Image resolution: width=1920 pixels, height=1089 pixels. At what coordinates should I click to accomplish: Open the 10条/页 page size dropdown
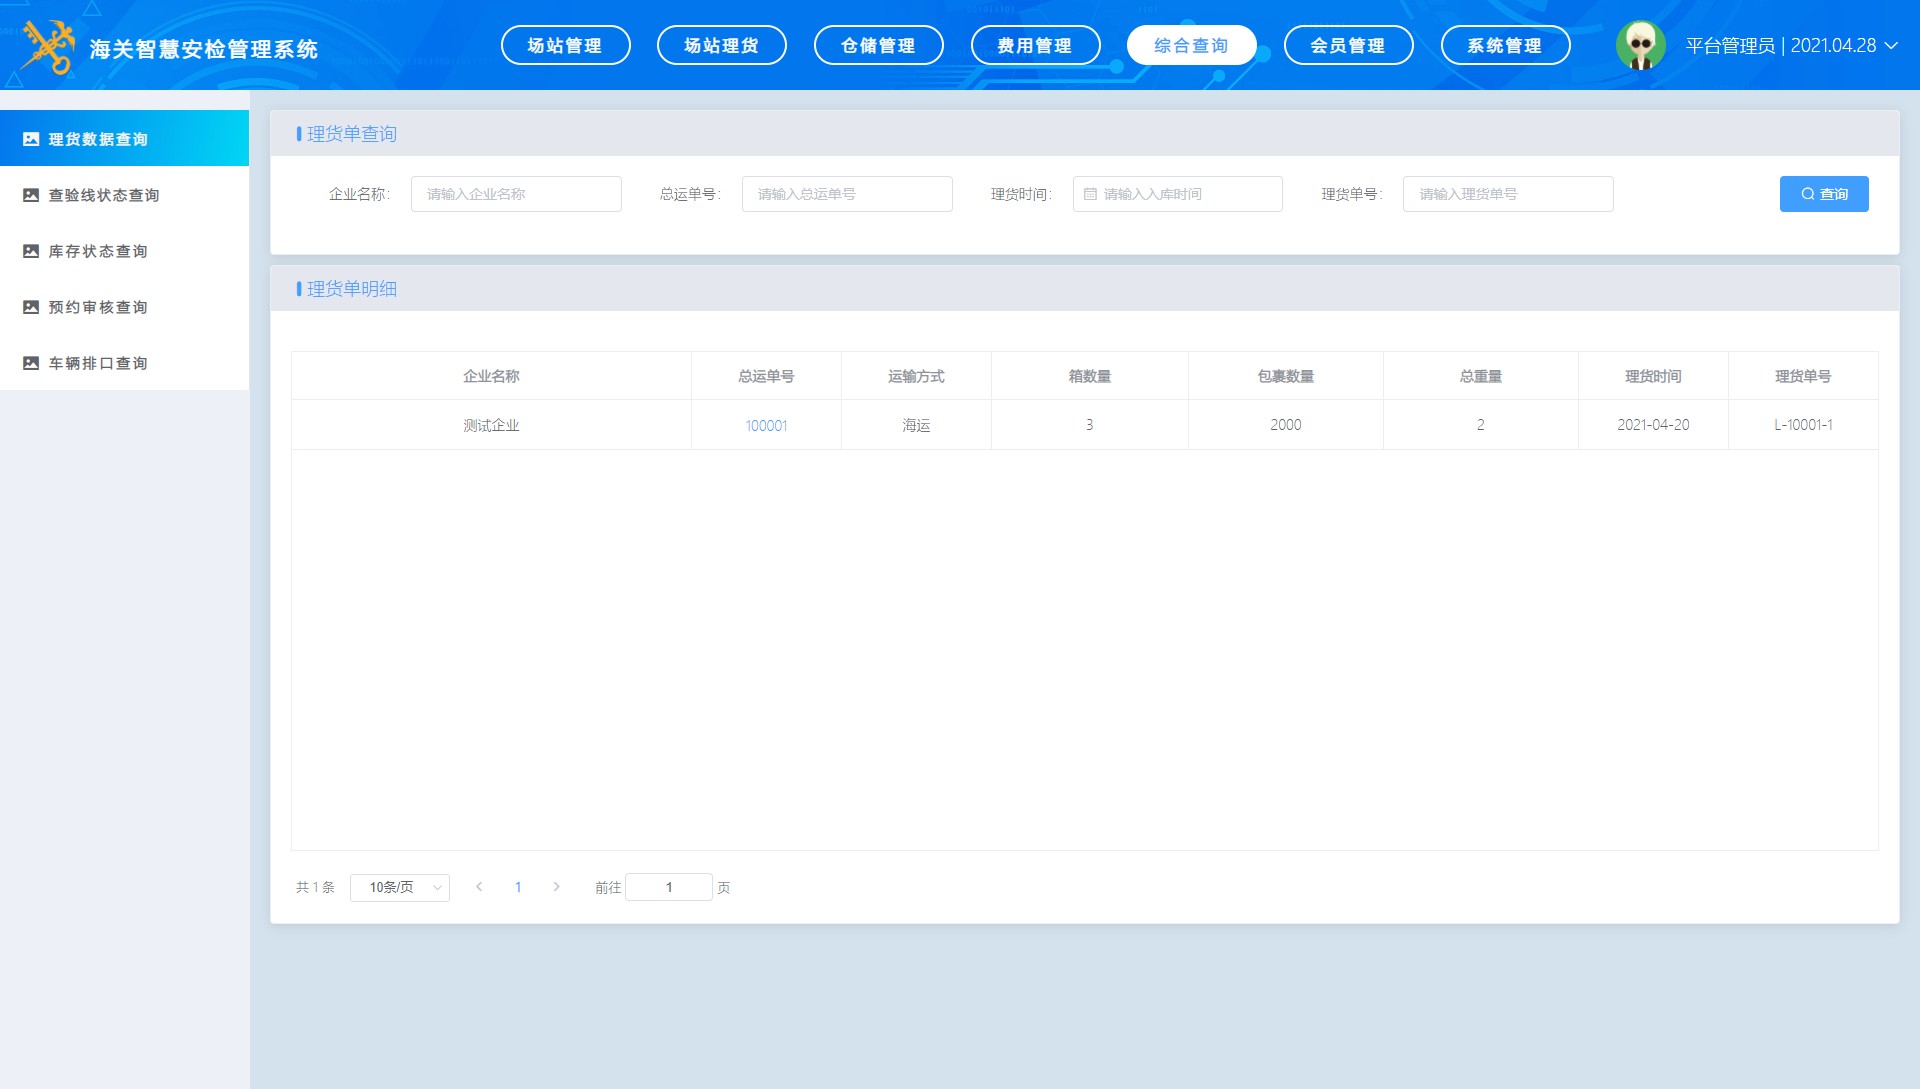point(400,887)
